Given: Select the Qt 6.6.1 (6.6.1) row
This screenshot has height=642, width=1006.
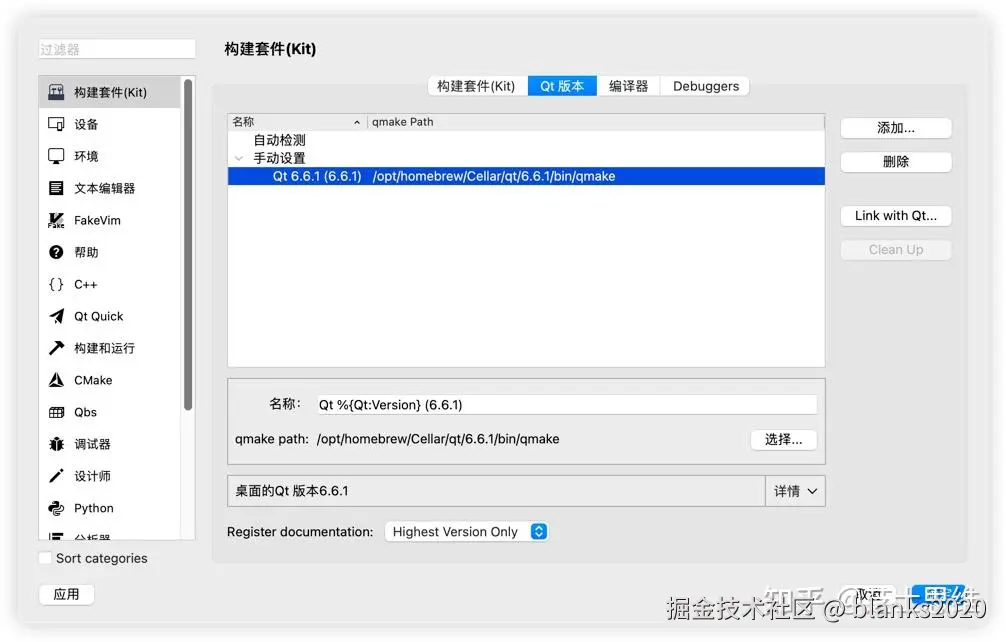Looking at the screenshot, I should coord(526,176).
